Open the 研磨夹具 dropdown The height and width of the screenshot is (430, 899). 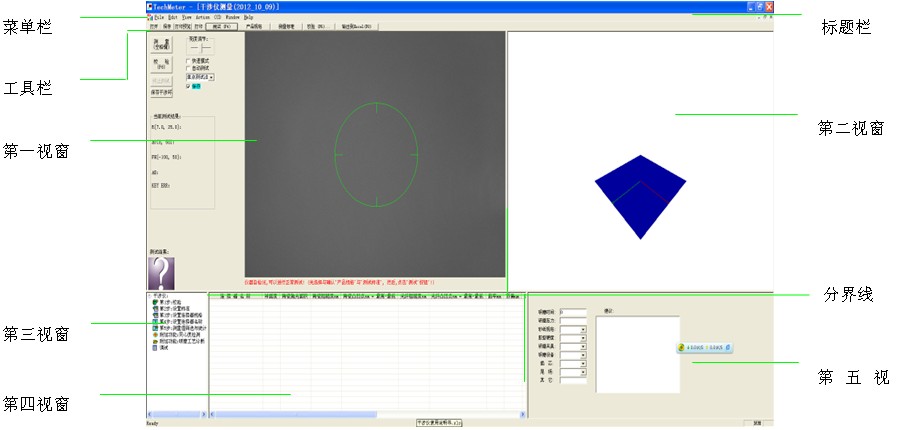click(x=583, y=346)
